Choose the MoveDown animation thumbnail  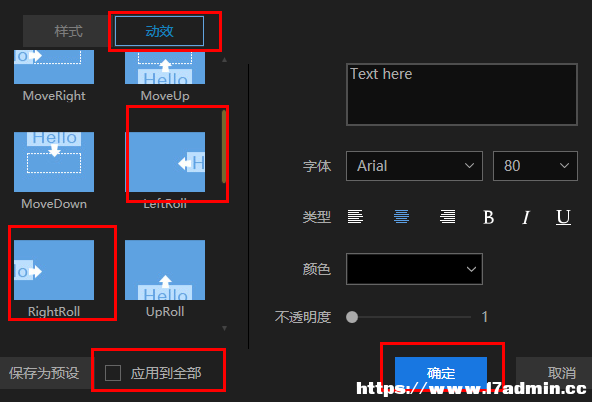click(54, 162)
